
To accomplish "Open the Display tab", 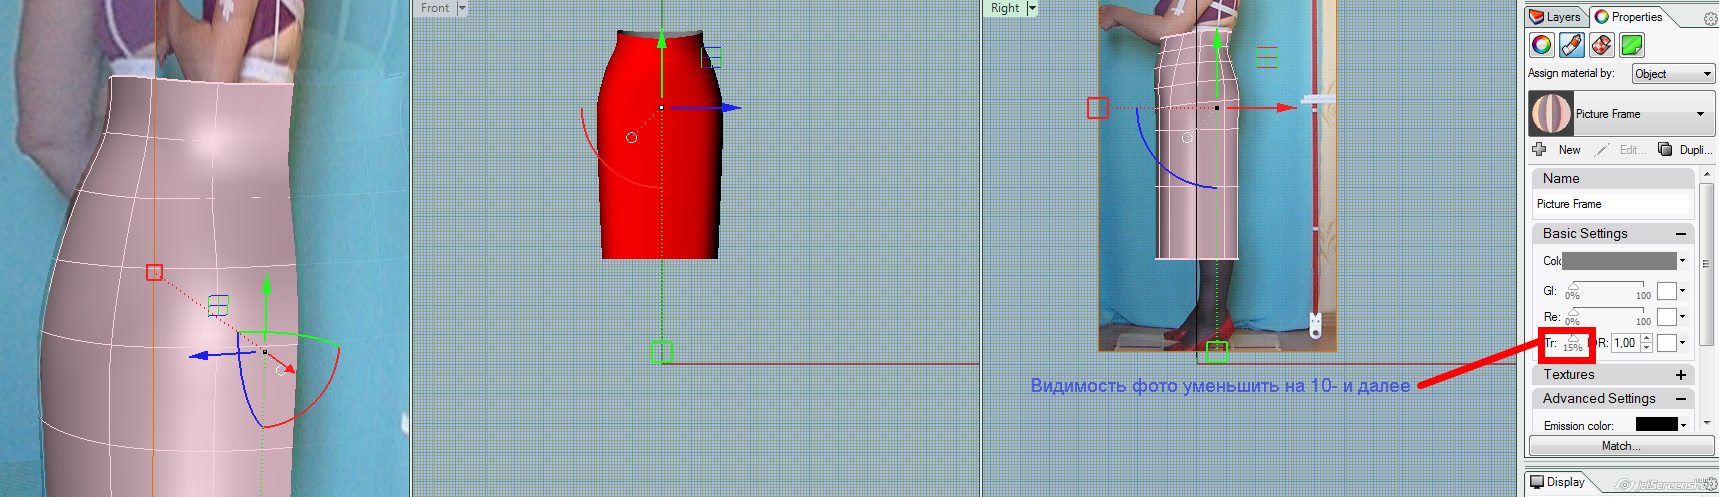I will [x=1558, y=481].
